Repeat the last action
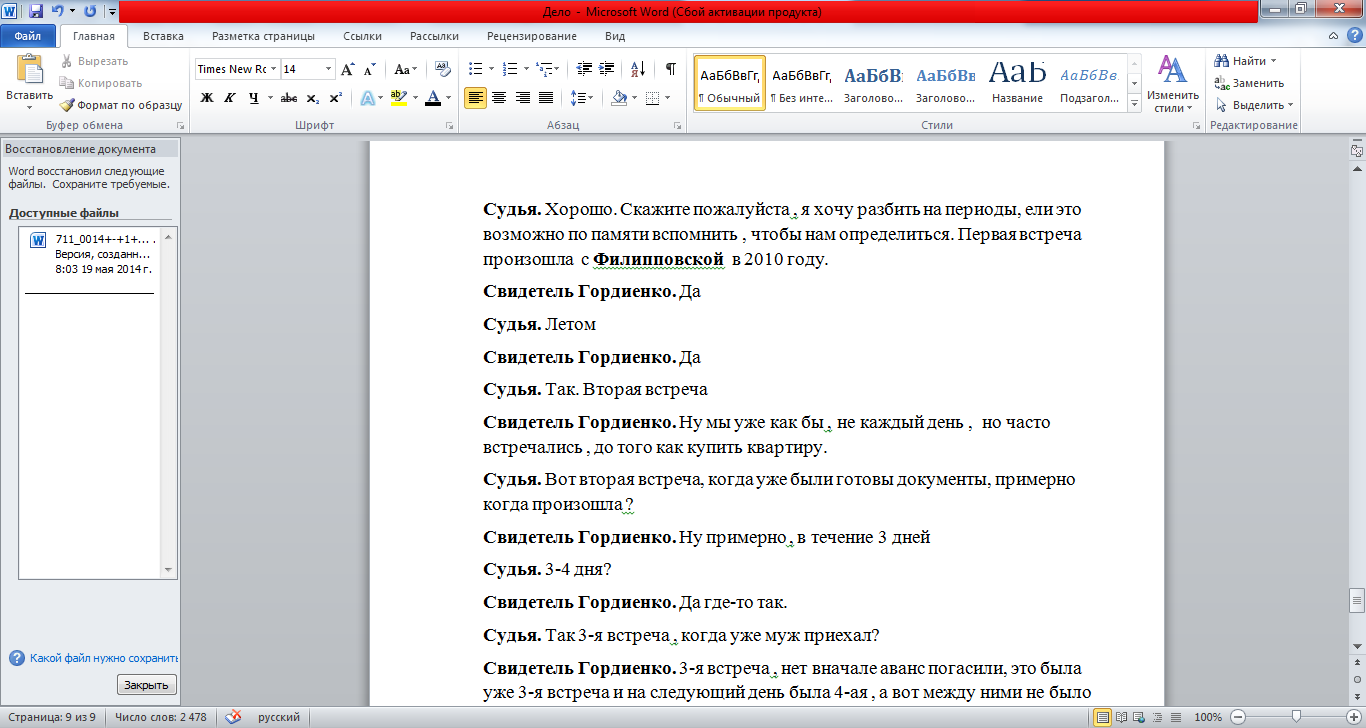Image resolution: width=1366 pixels, height=728 pixels. click(x=90, y=12)
